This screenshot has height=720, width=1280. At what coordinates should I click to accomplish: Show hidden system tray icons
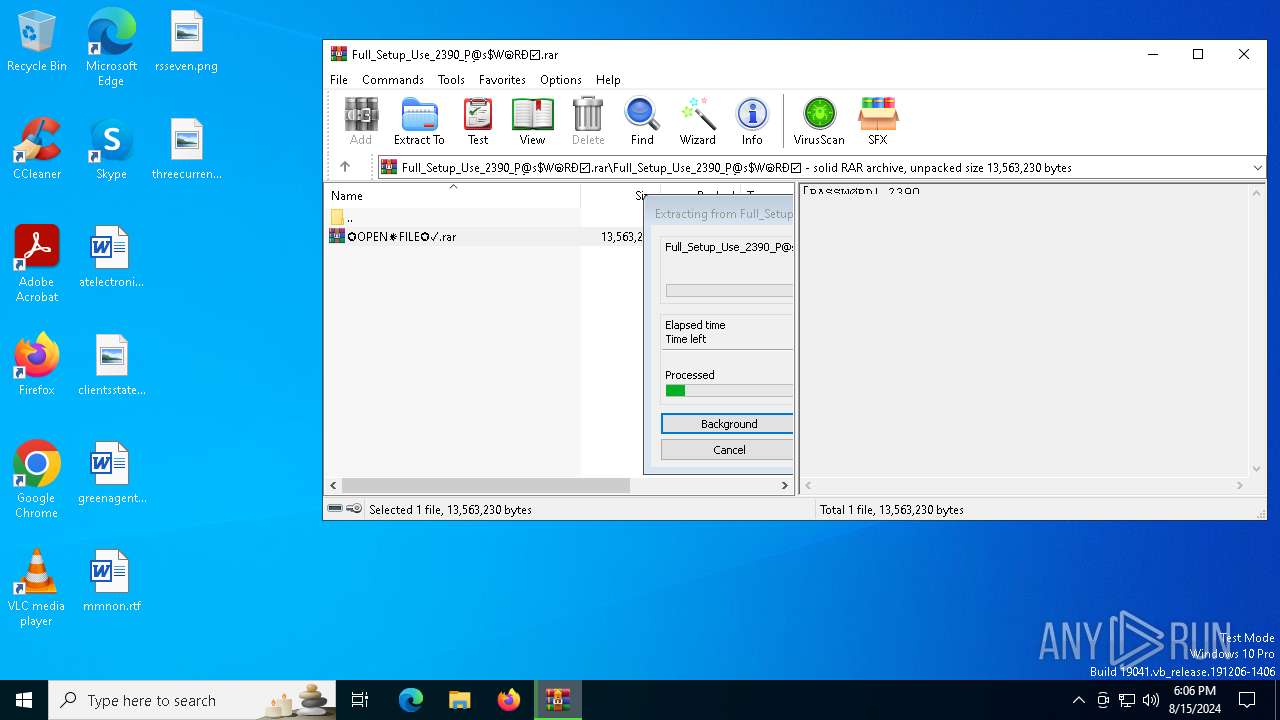tap(1078, 700)
